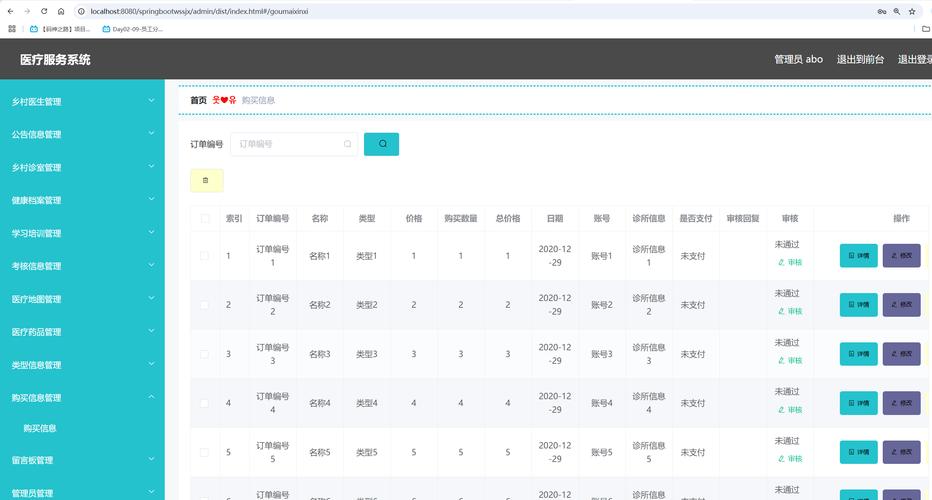Click 退出到前台 in the header
This screenshot has height=500, width=932.
tap(860, 59)
